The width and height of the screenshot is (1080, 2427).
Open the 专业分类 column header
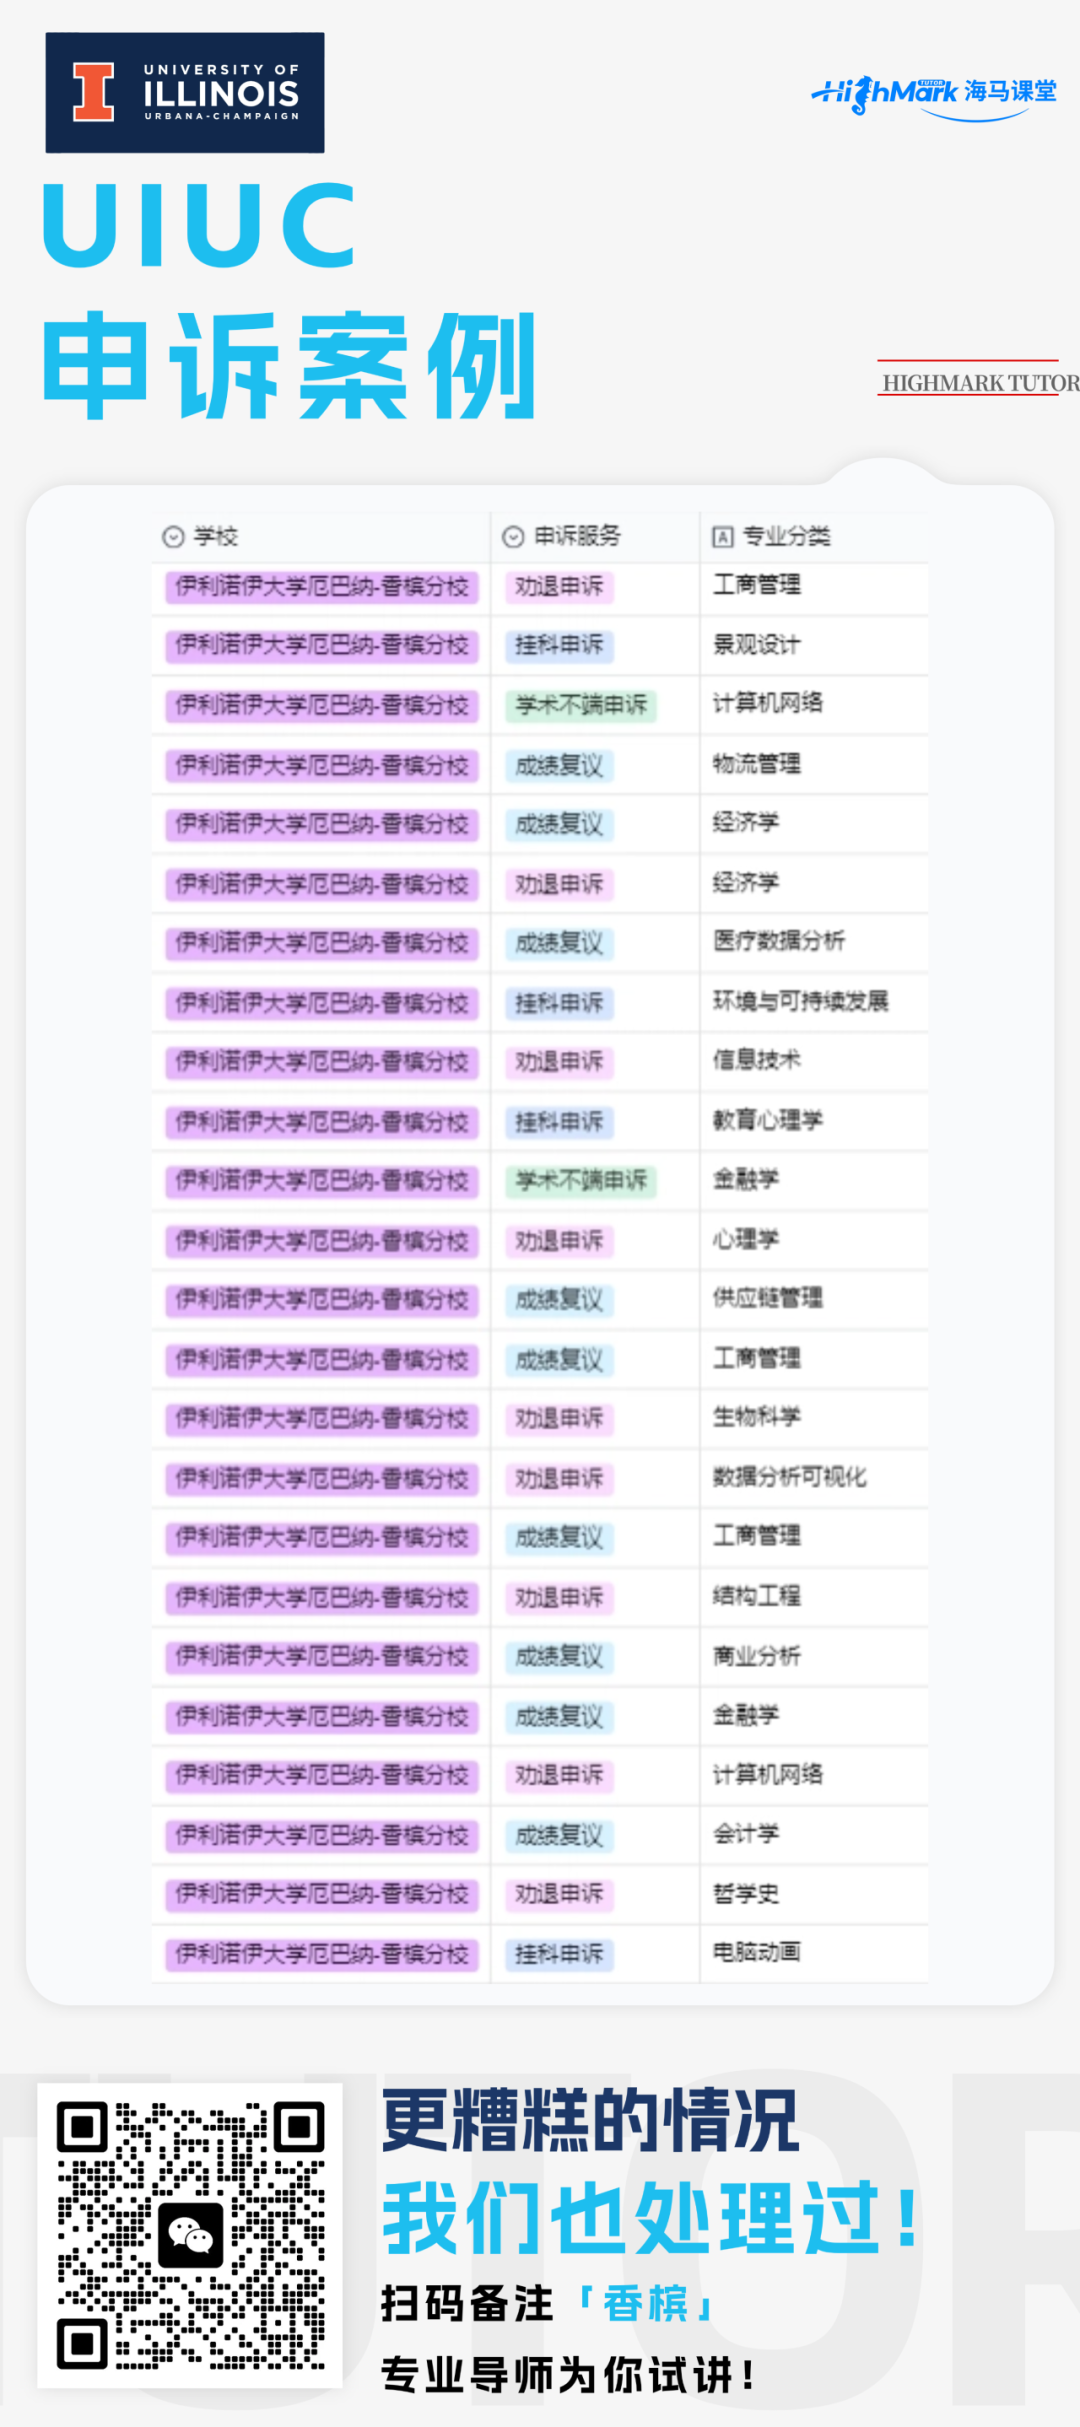(786, 537)
